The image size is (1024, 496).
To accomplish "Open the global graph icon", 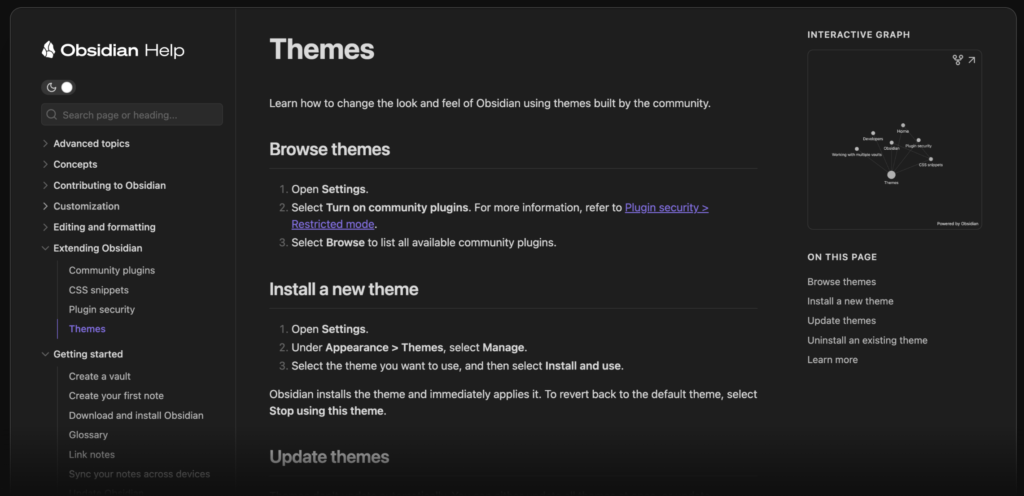I will click(x=957, y=60).
